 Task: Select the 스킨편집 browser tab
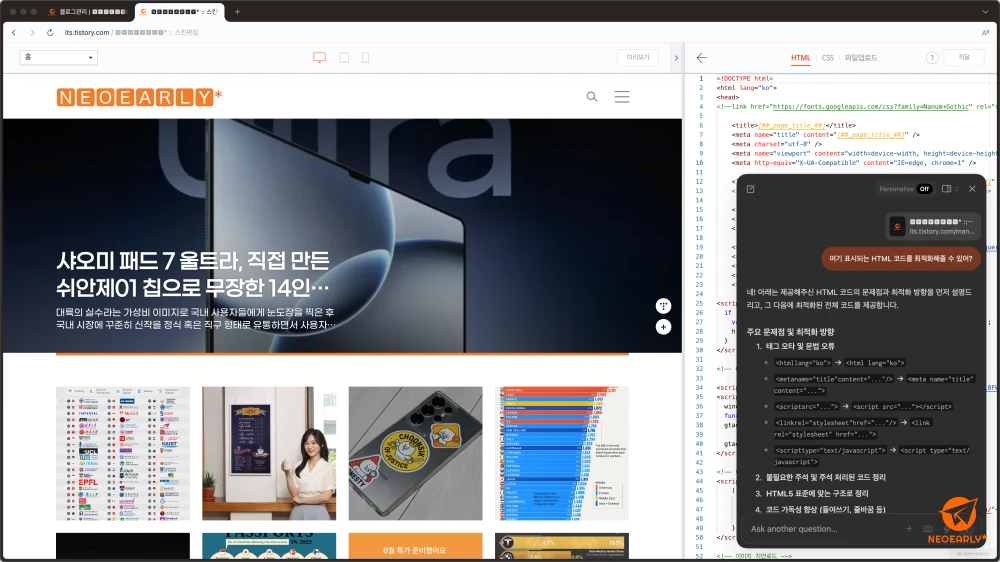tap(180, 11)
